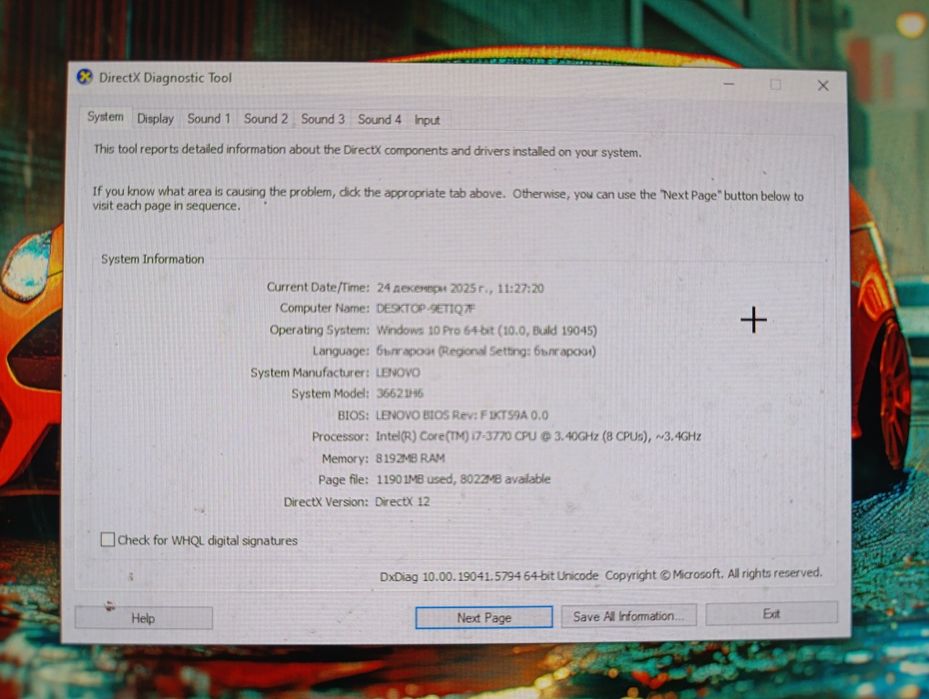Click Save All Information button

coord(628,616)
